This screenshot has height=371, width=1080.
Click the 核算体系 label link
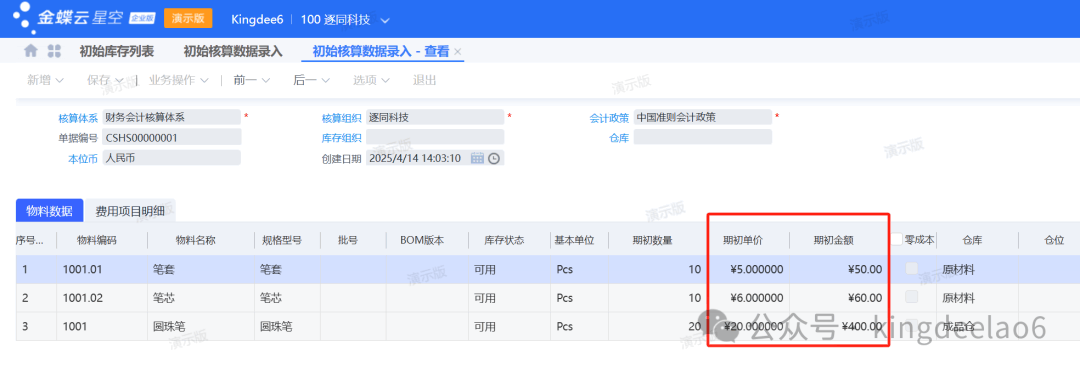[79, 118]
